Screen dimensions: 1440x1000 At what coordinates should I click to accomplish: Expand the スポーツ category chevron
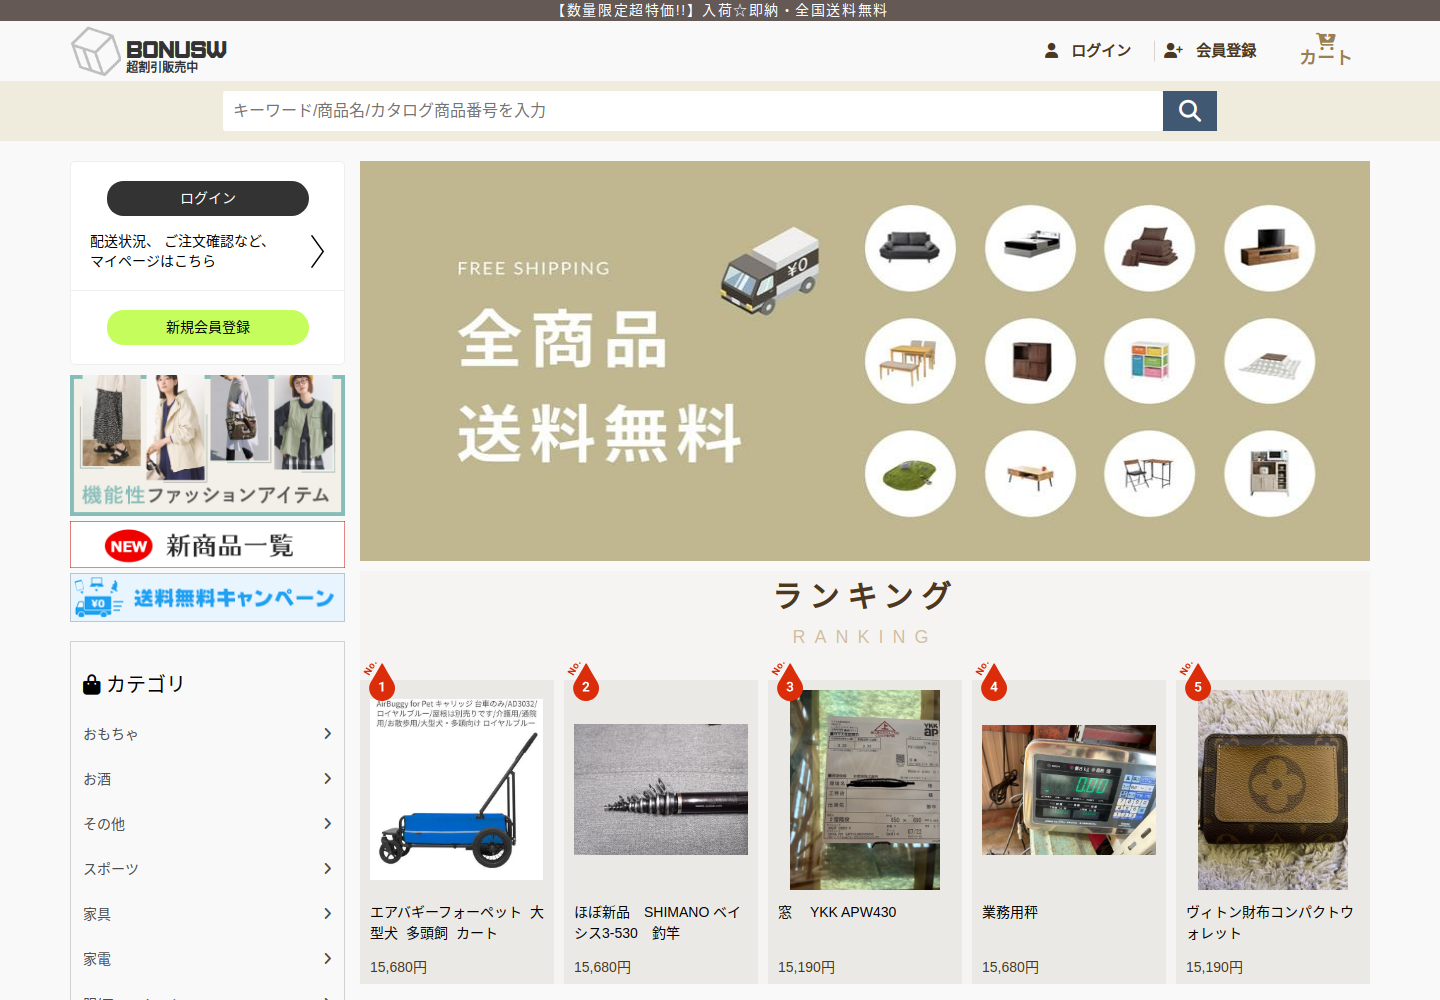pyautogui.click(x=327, y=869)
